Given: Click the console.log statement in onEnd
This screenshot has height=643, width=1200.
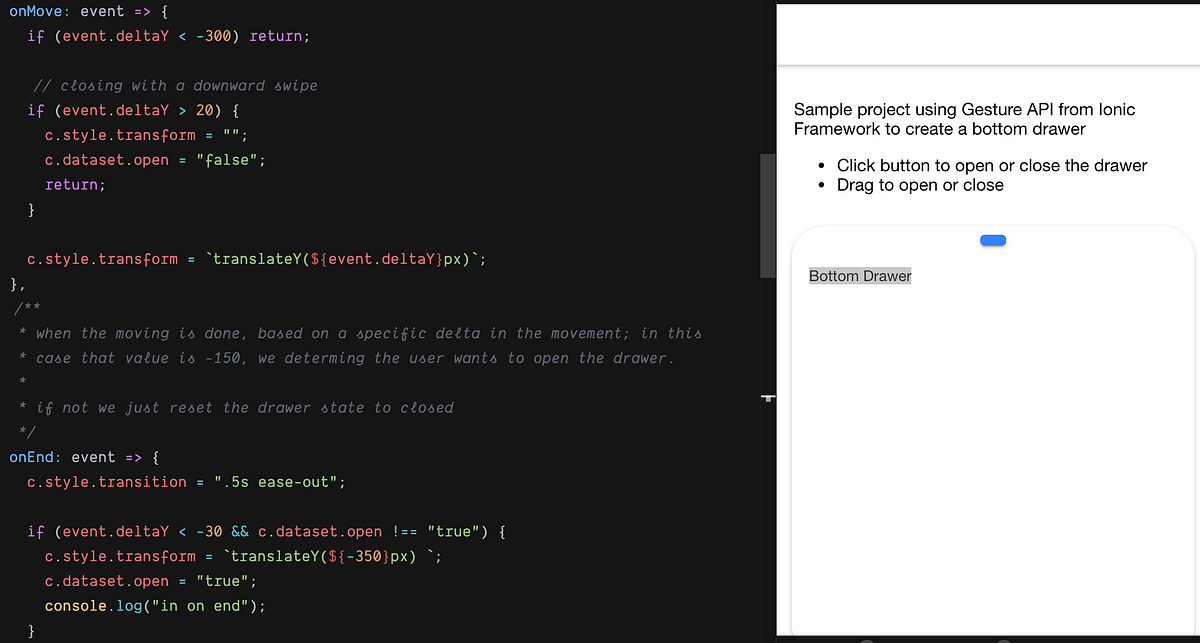Looking at the screenshot, I should click(154, 605).
